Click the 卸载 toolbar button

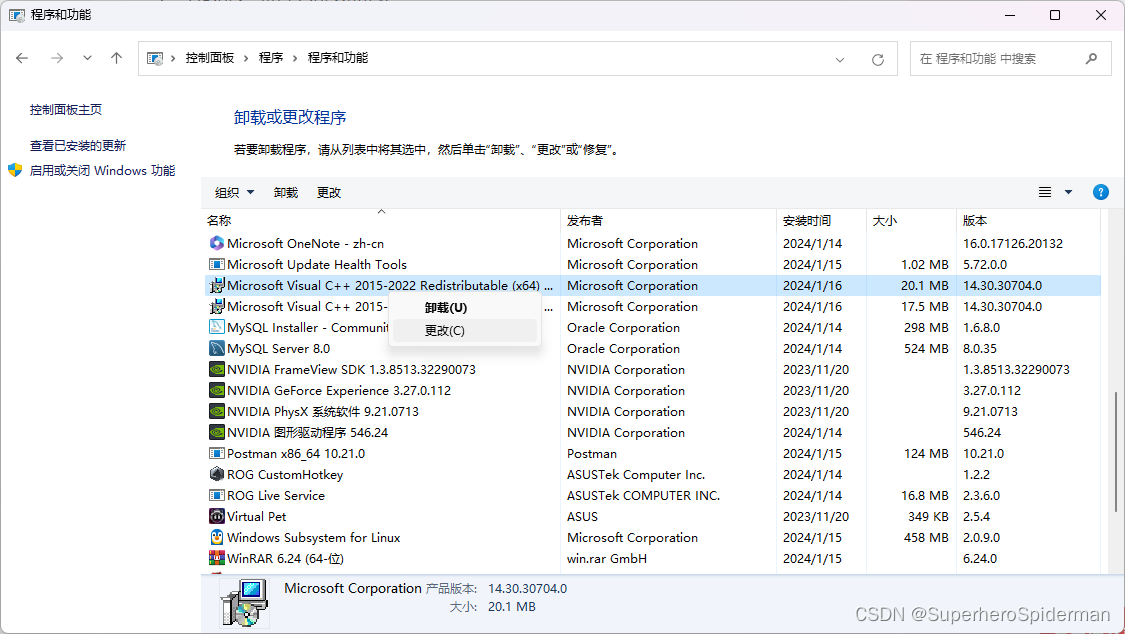coord(286,192)
